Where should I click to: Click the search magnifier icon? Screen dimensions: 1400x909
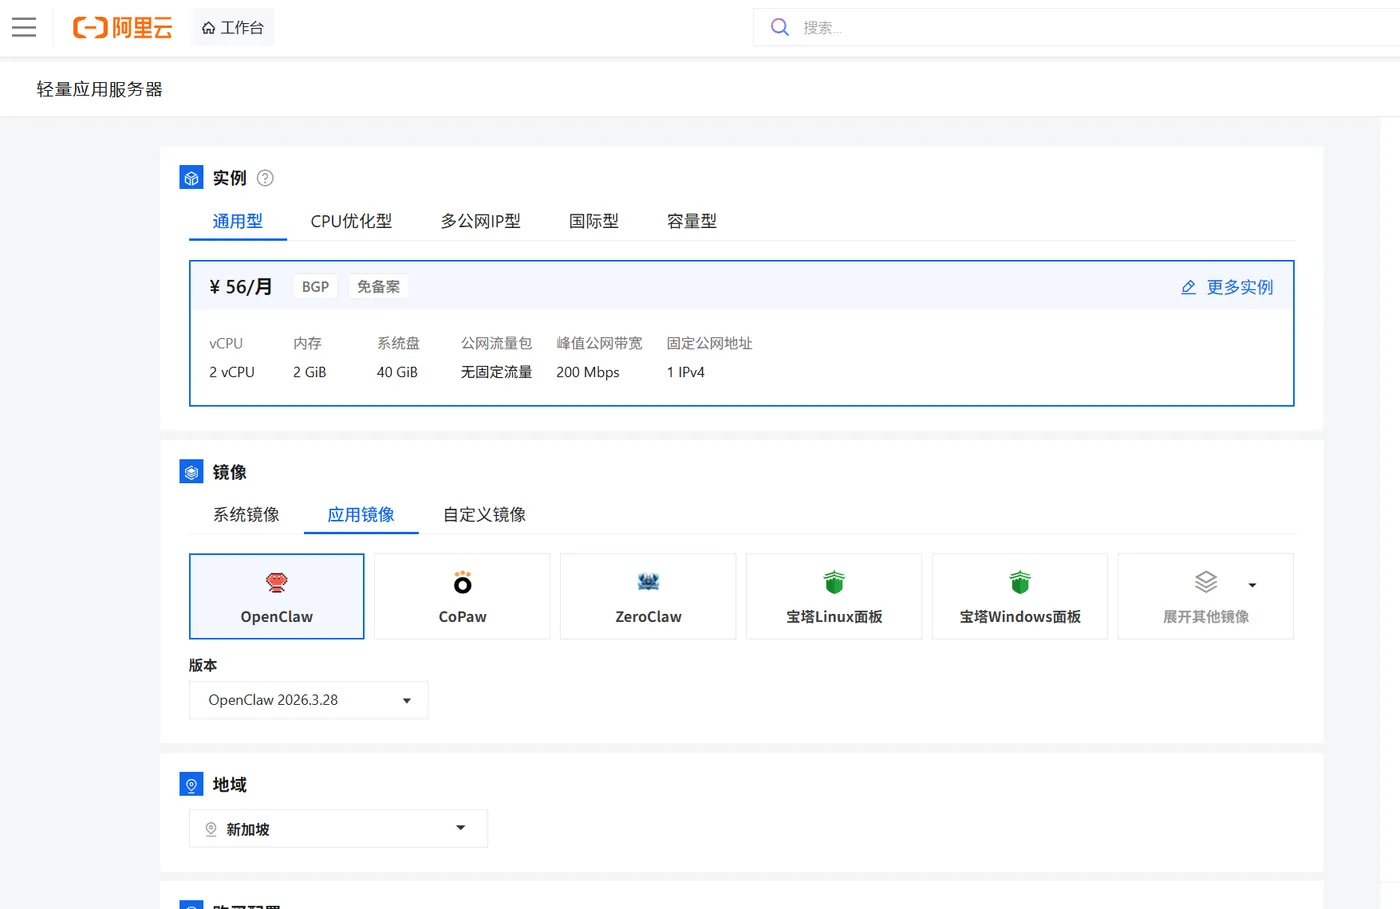[780, 27]
